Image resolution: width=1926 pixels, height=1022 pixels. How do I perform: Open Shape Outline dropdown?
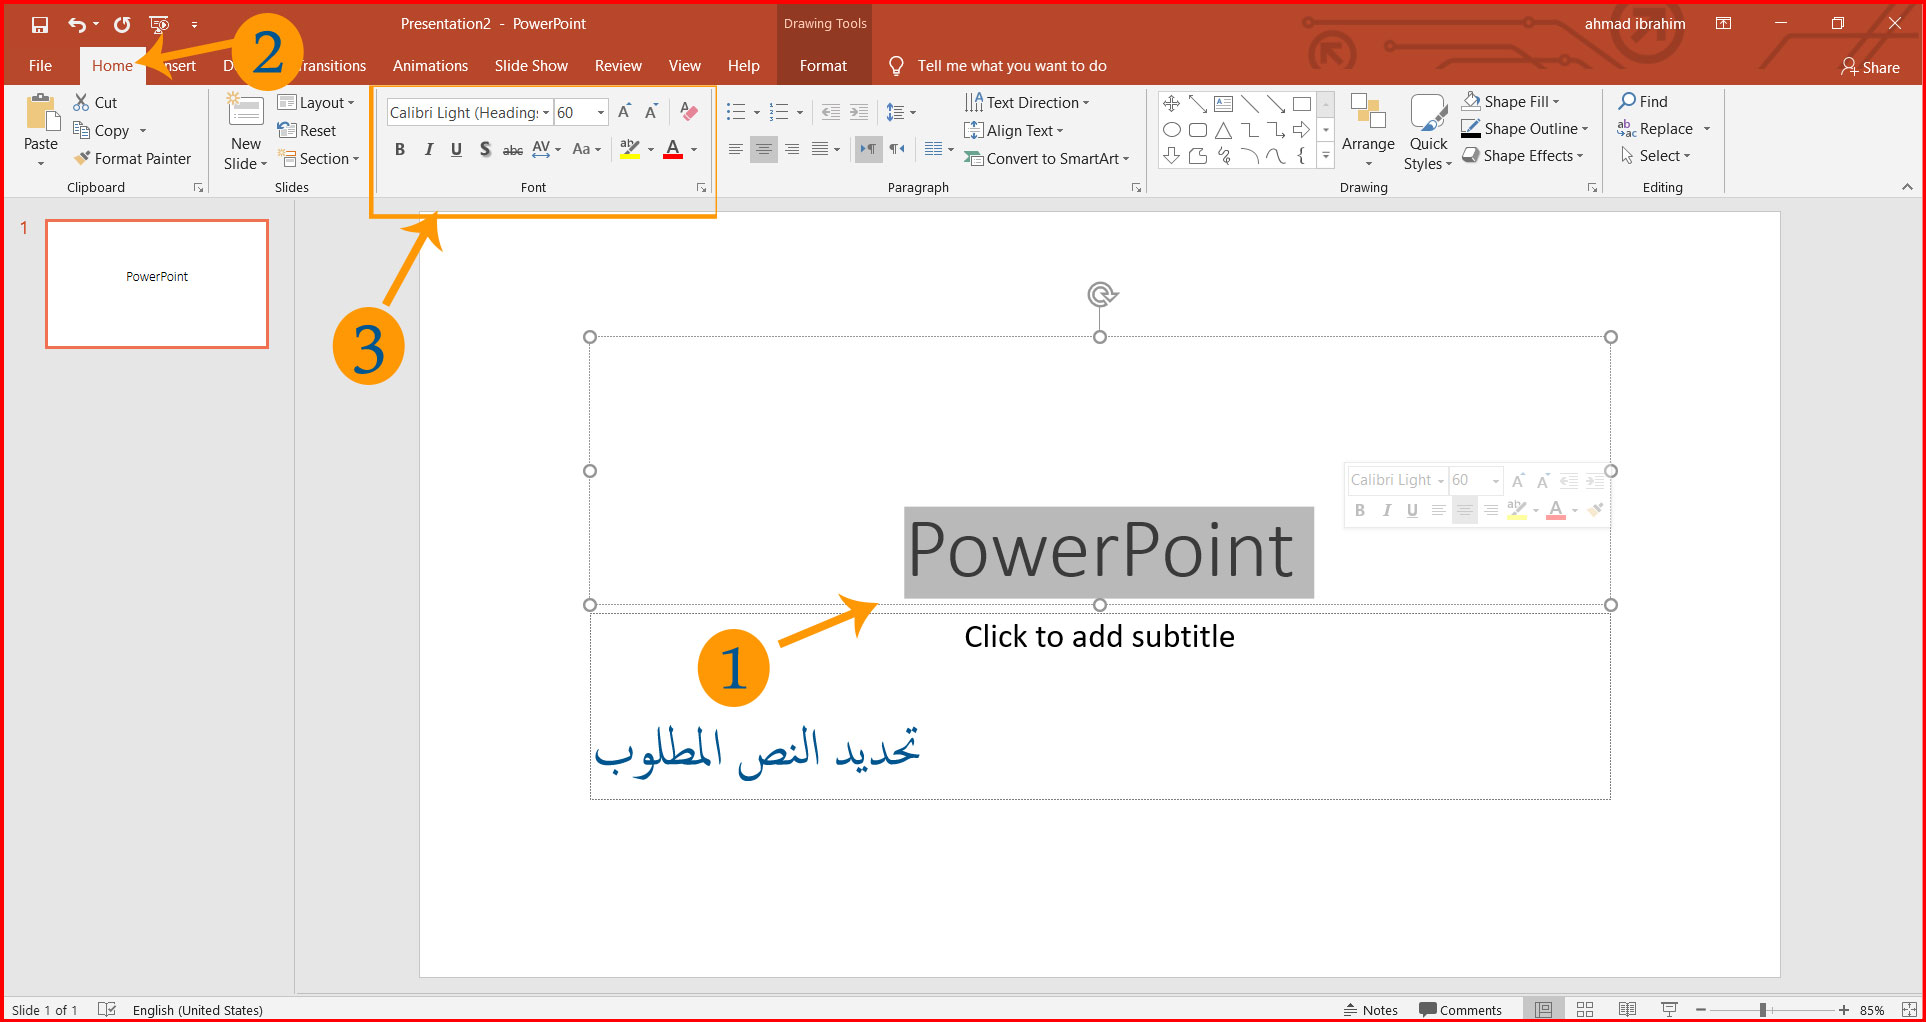(x=1525, y=128)
